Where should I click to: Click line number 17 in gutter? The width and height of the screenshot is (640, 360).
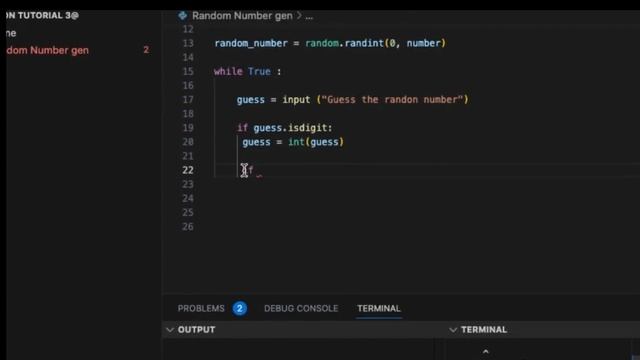pos(188,100)
